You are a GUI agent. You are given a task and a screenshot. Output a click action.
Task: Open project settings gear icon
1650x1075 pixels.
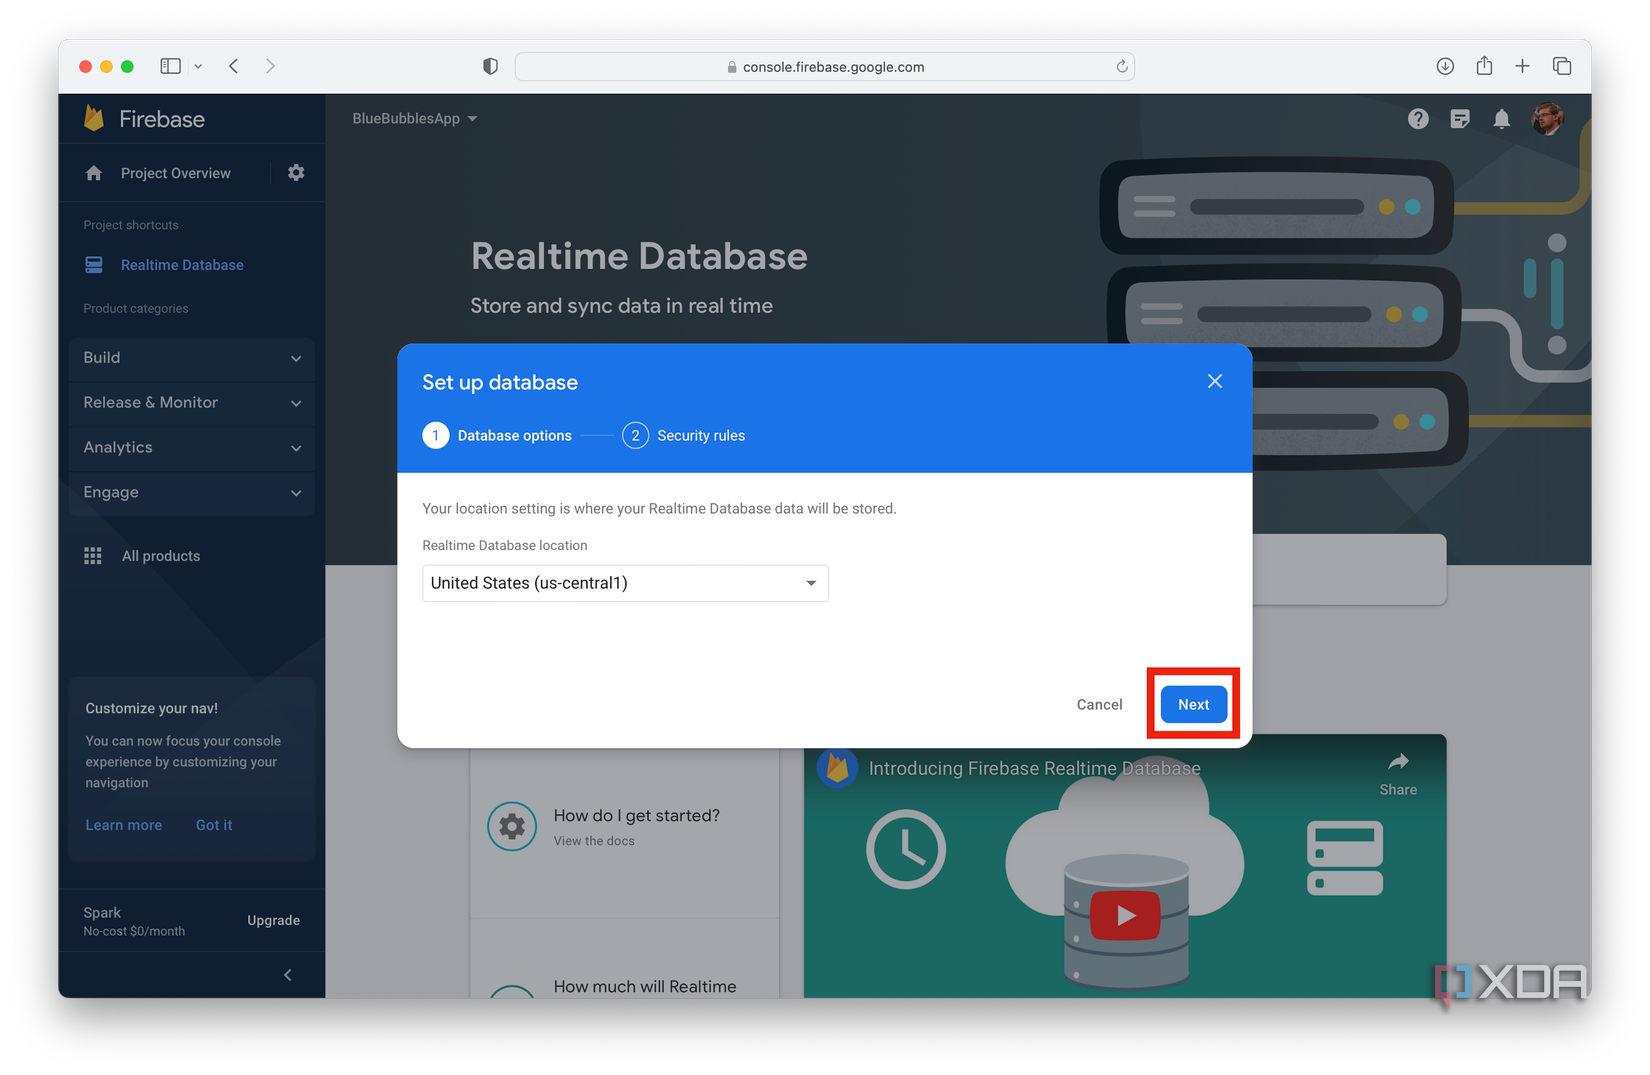pyautogui.click(x=296, y=172)
